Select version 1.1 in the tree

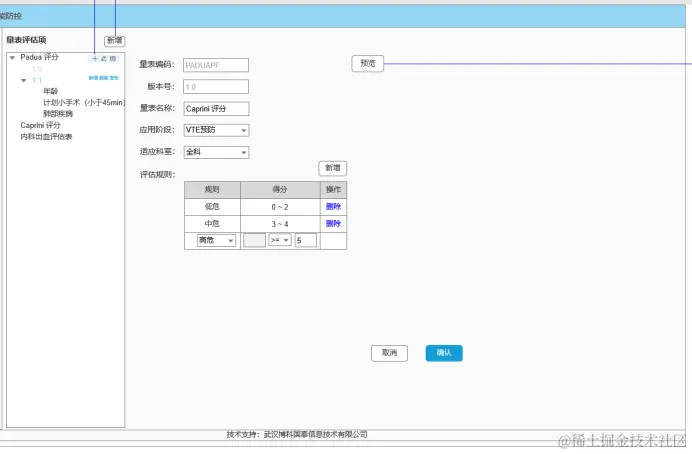37,80
